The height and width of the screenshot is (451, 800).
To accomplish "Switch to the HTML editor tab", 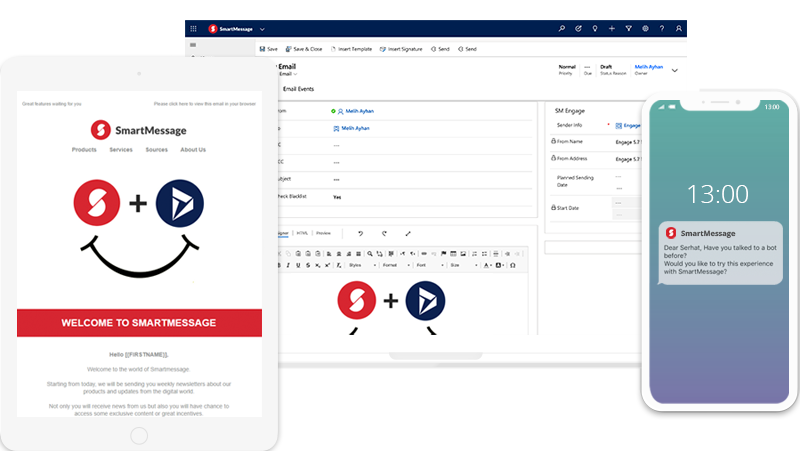I will pyautogui.click(x=302, y=233).
